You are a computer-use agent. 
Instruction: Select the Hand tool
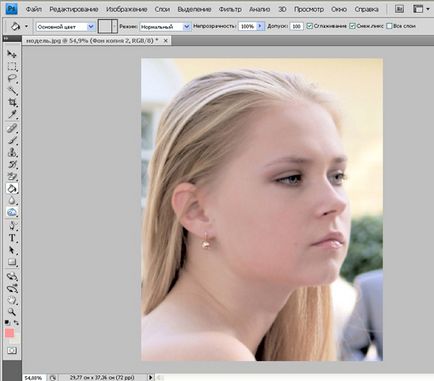pos(12,300)
